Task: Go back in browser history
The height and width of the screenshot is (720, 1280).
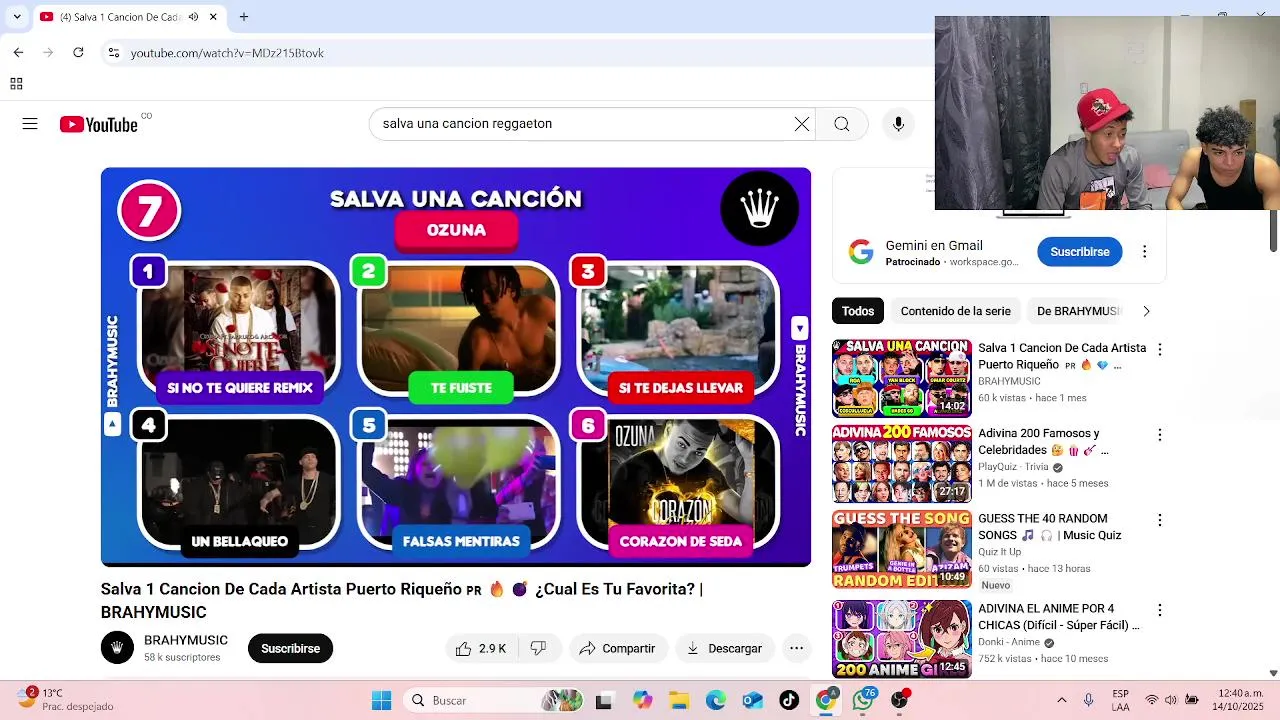Action: point(18,52)
